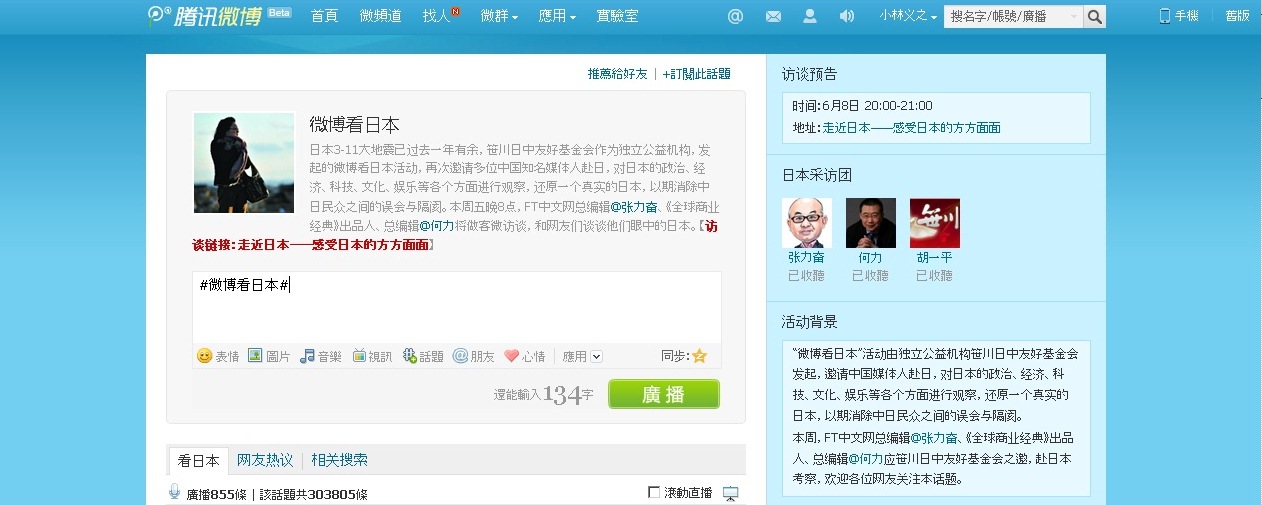
Task: Add a mood with 心情
Action: [525, 356]
